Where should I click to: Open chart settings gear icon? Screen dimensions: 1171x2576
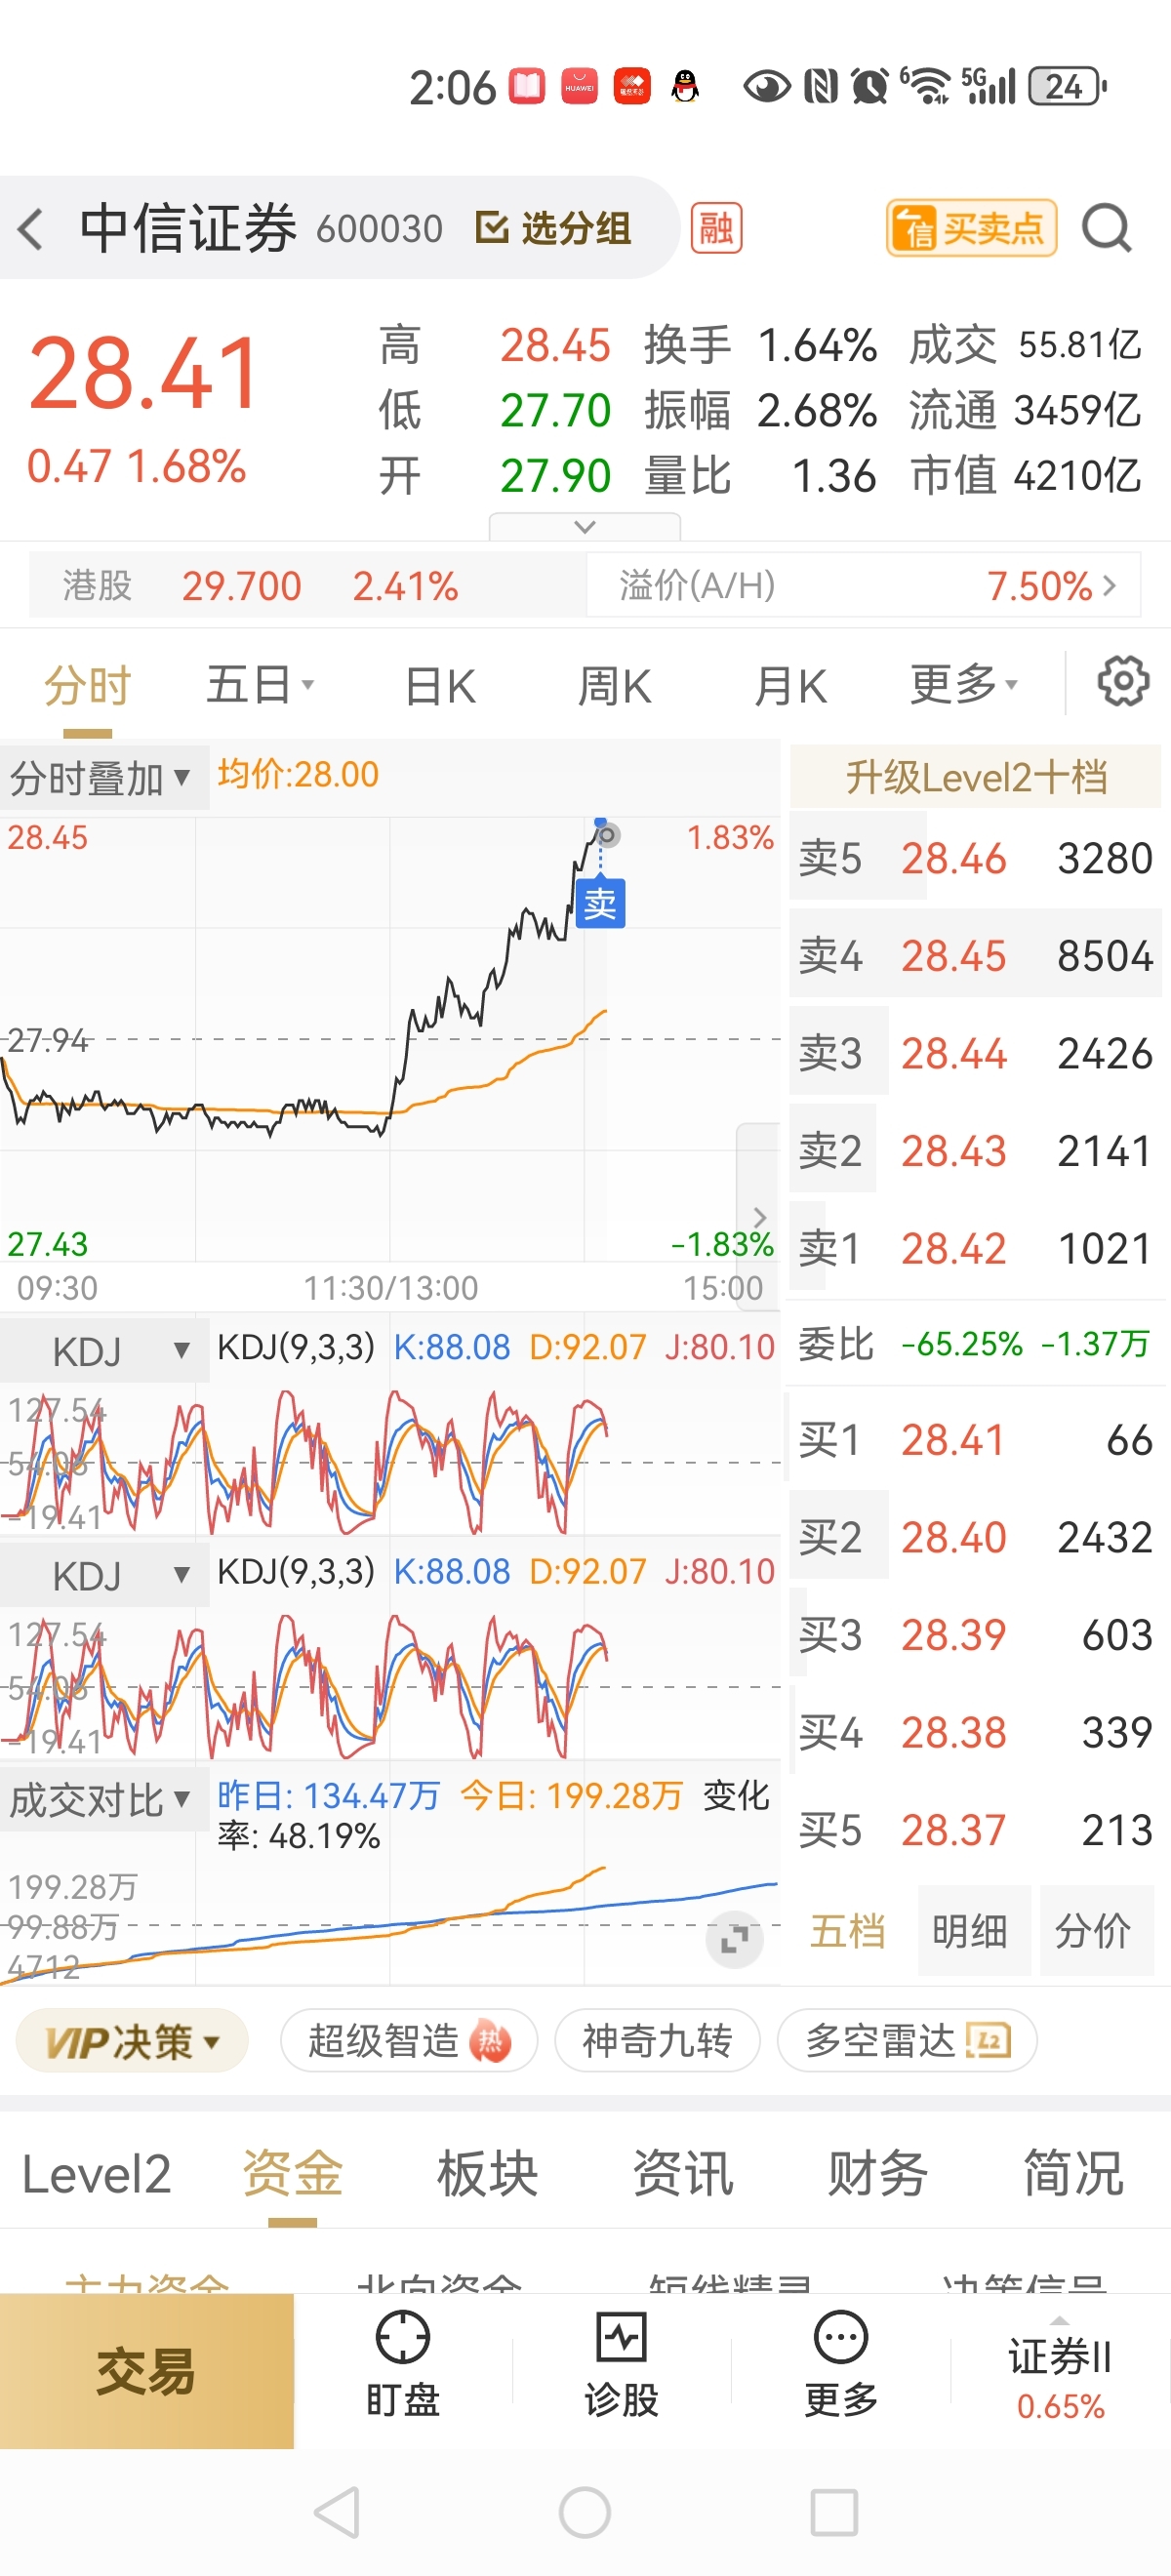[x=1123, y=682]
